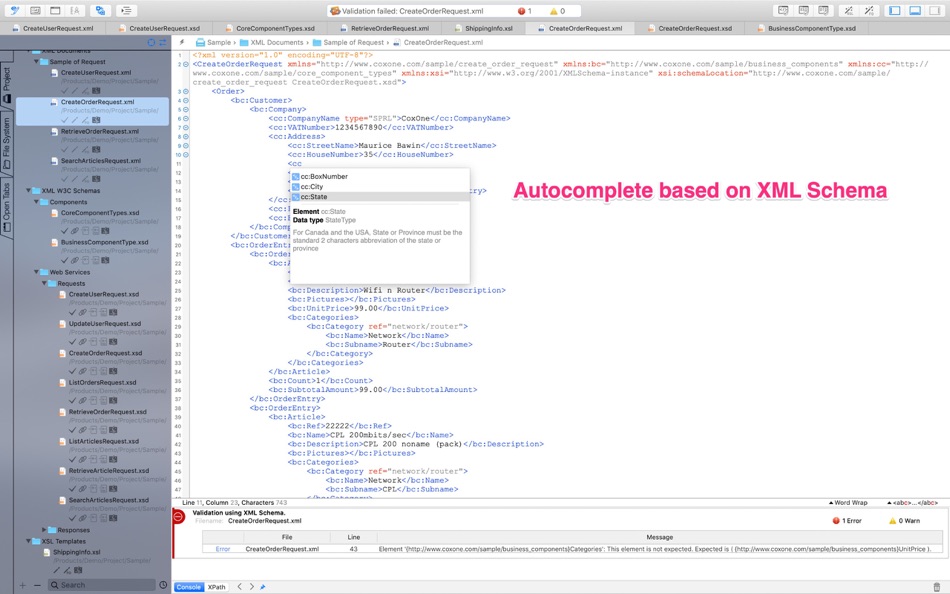Click the red validation failed status icon
The height and width of the screenshot is (594, 950).
[x=179, y=516]
